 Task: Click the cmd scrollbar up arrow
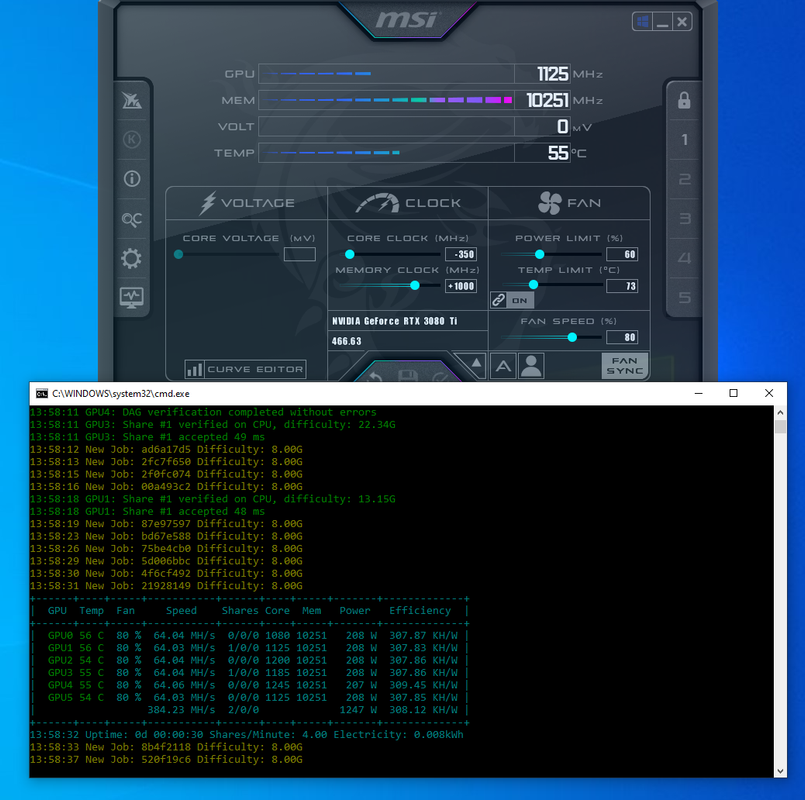point(780,412)
